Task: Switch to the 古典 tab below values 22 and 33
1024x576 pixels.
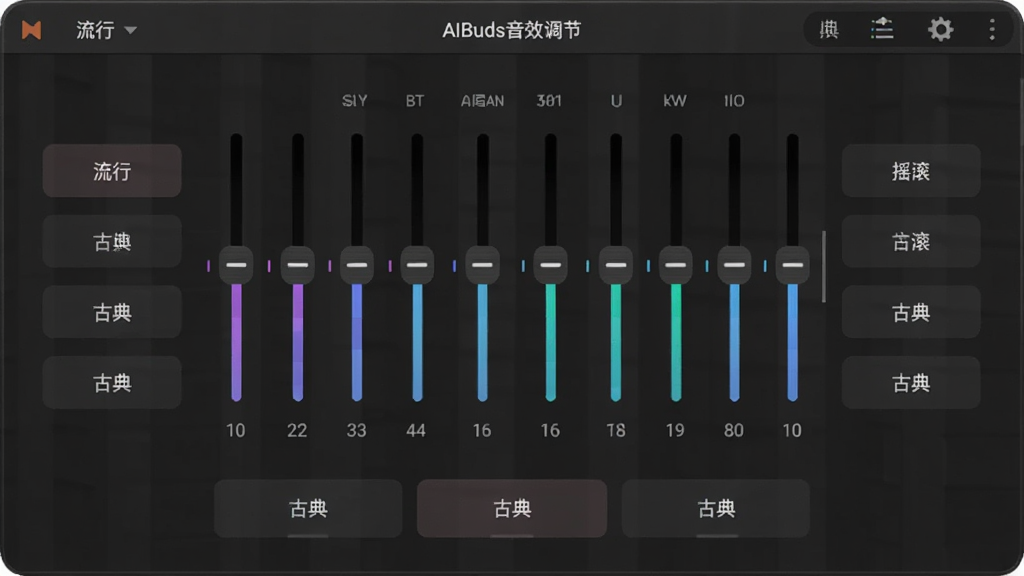Action: coord(308,509)
